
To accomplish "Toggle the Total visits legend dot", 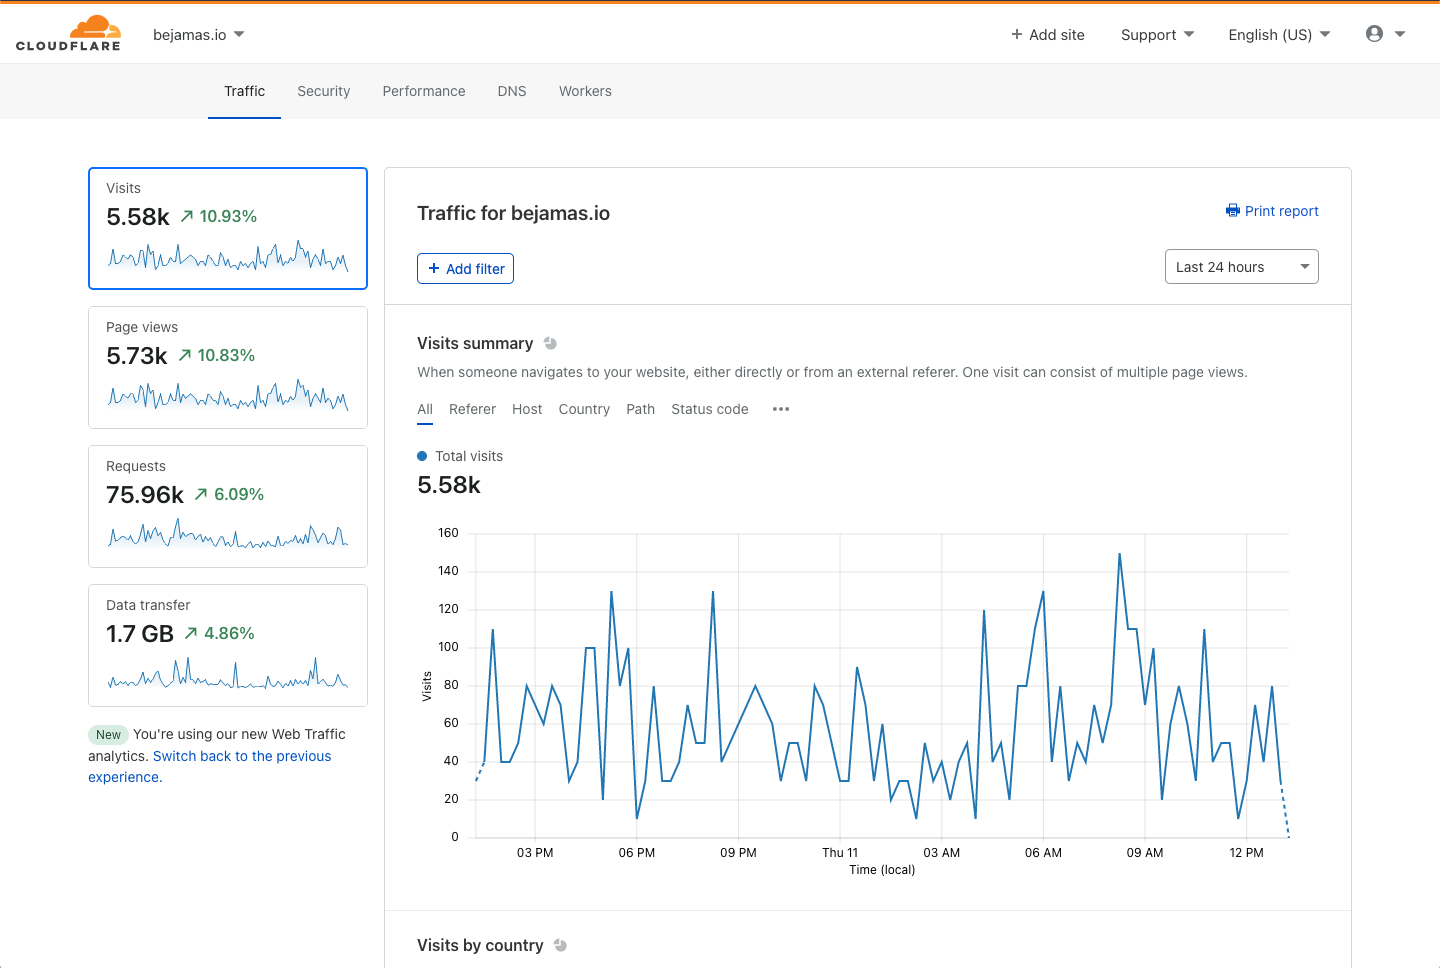I will 422,456.
